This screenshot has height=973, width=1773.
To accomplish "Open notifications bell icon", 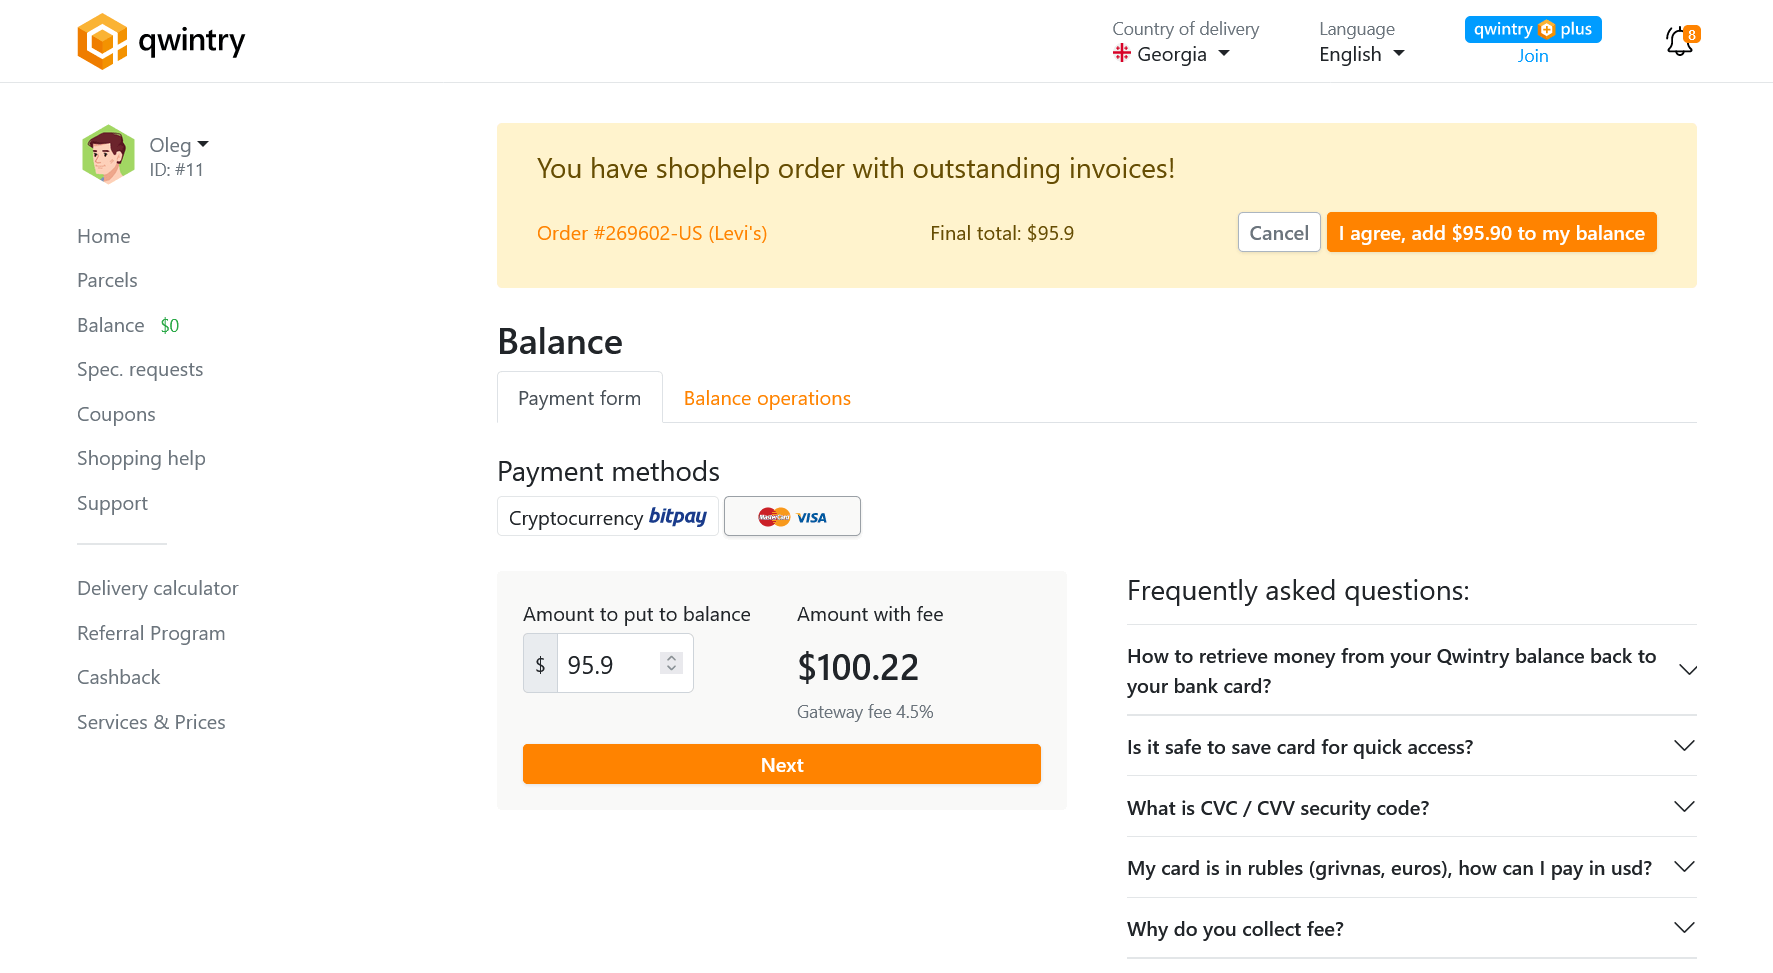I will (1679, 41).
